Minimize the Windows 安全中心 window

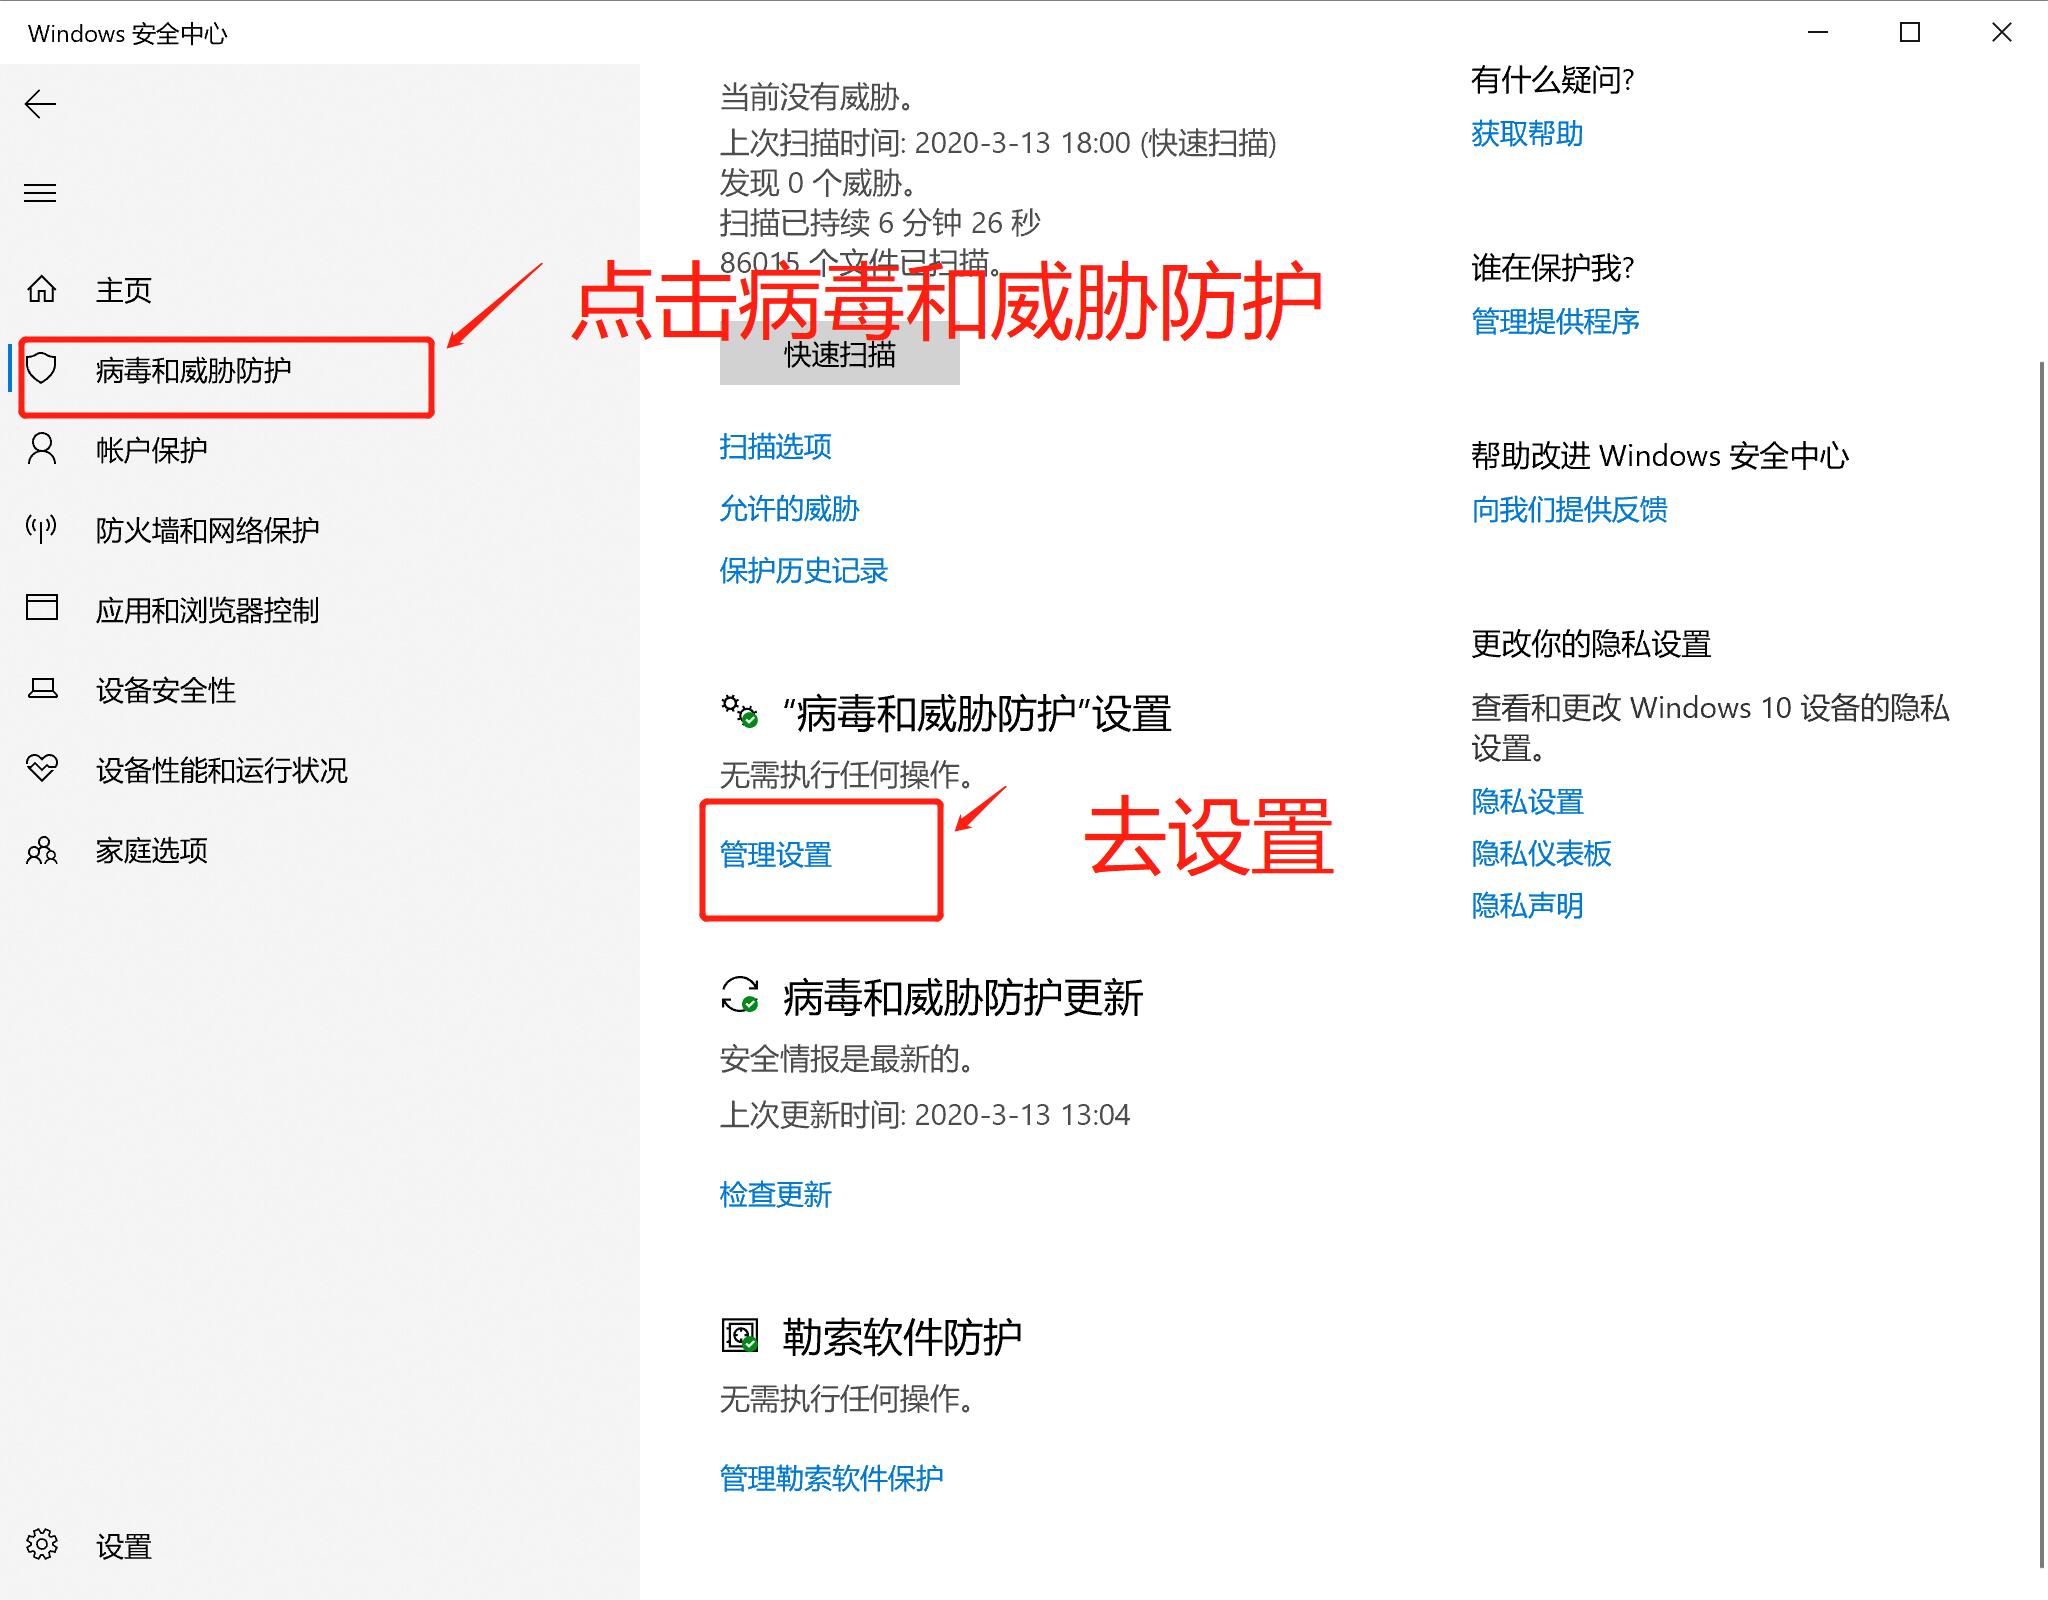point(1818,32)
